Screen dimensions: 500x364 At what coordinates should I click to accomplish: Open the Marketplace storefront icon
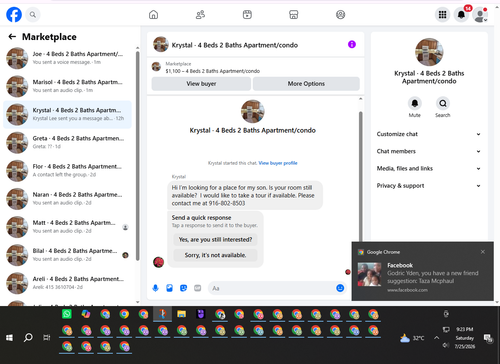294,15
